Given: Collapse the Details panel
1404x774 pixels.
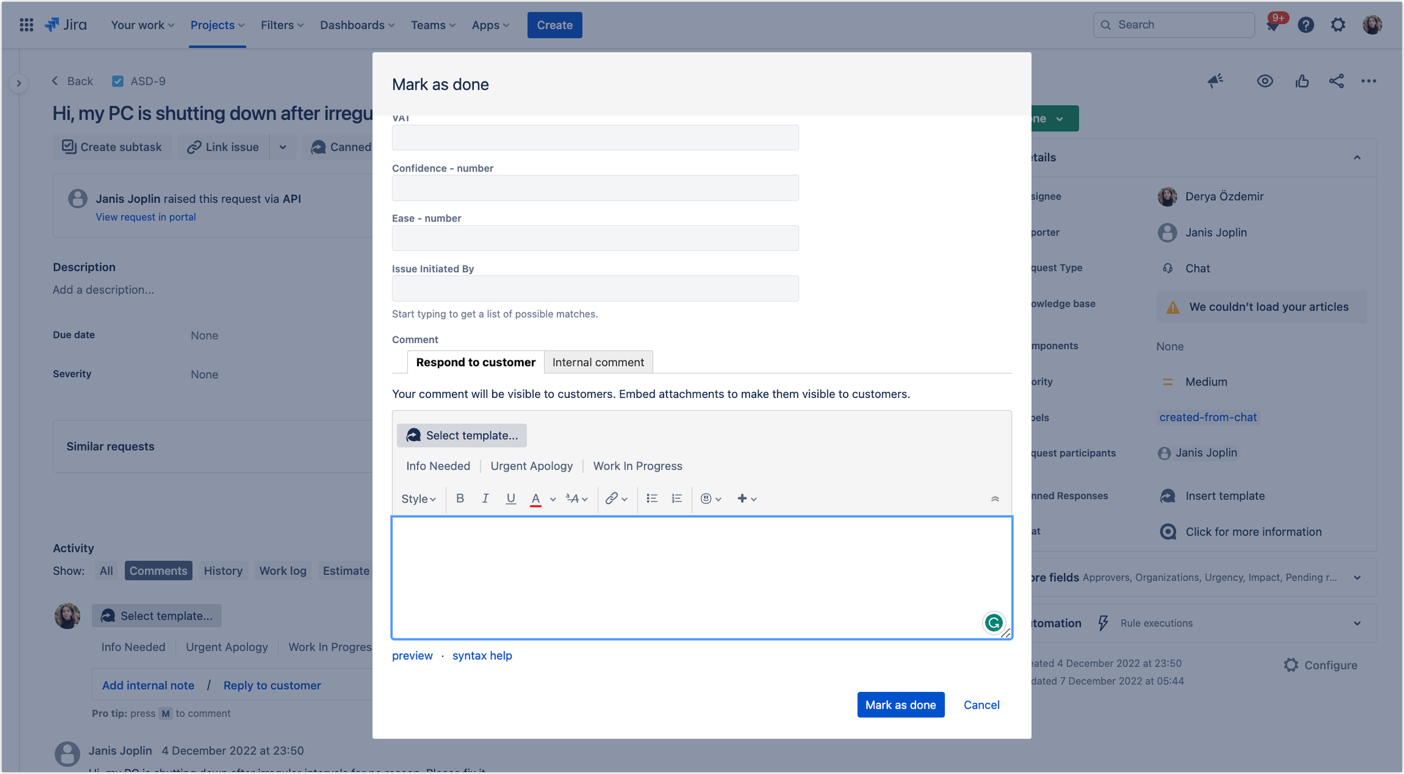Looking at the screenshot, I should [1357, 157].
